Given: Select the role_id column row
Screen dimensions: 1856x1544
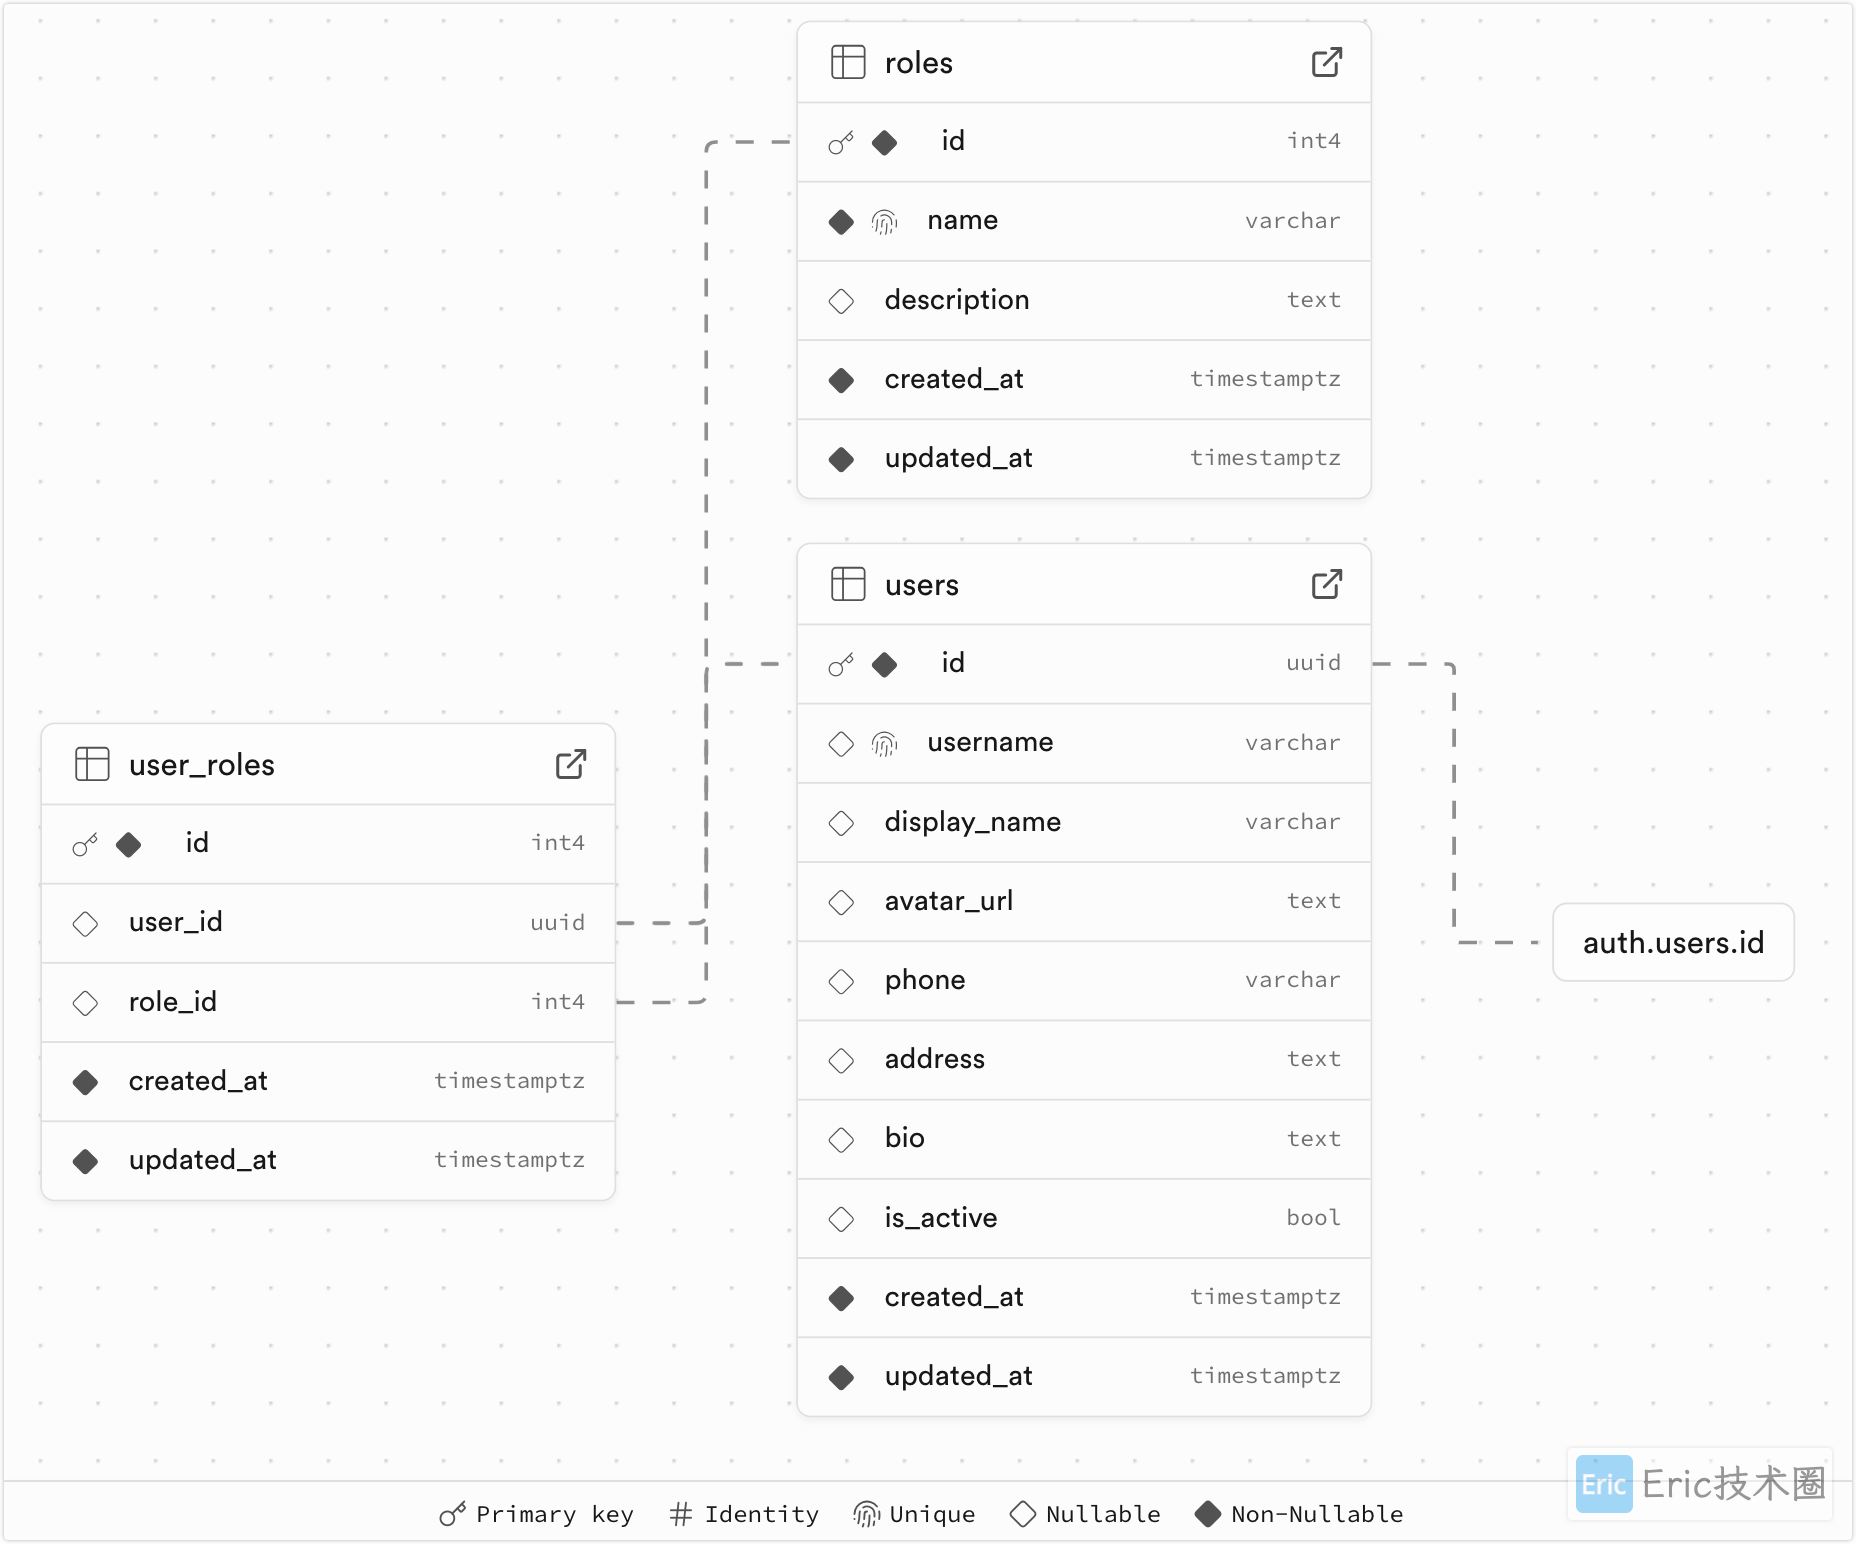Looking at the screenshot, I should click(328, 1001).
